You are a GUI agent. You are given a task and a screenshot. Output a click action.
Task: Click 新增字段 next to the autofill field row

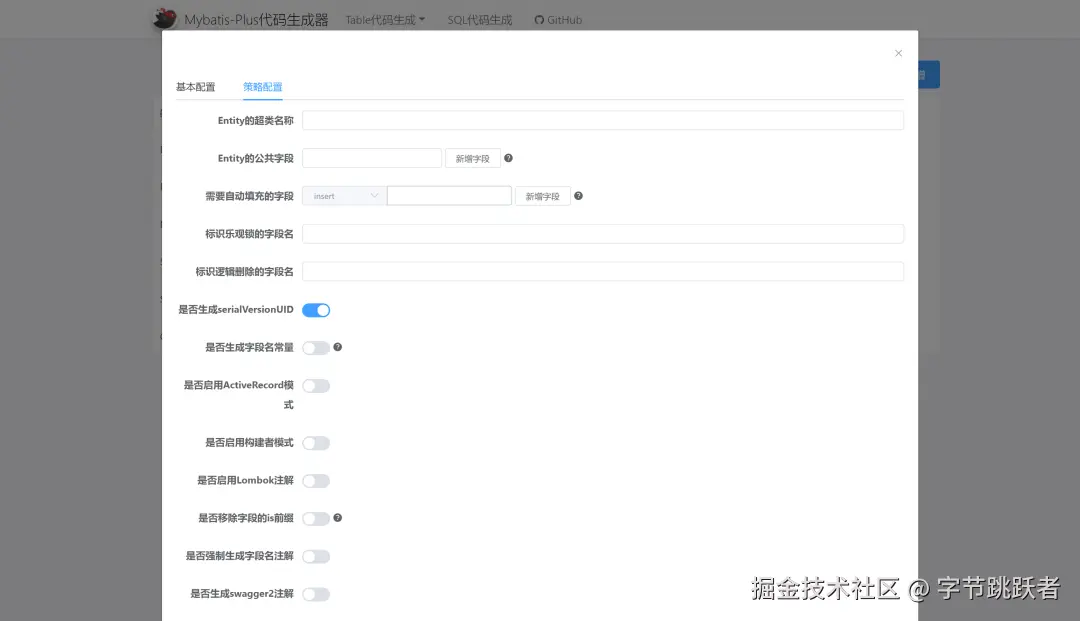pyautogui.click(x=542, y=195)
